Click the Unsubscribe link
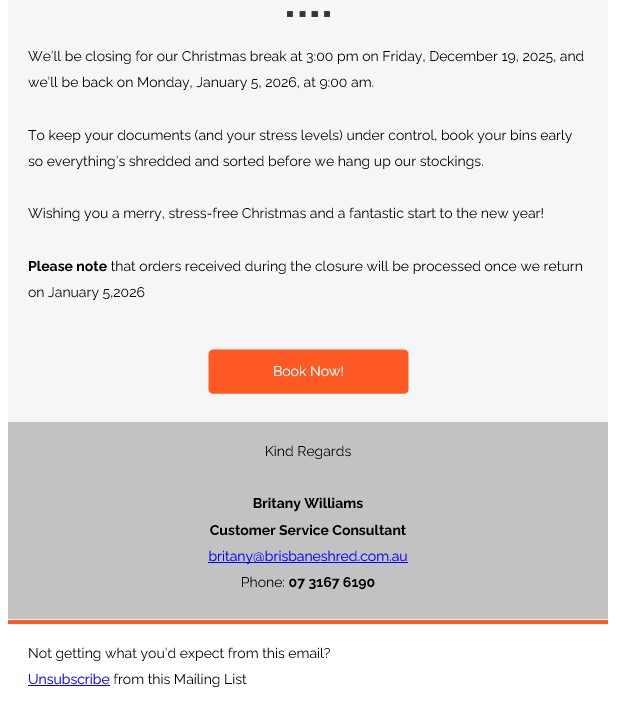 69,679
